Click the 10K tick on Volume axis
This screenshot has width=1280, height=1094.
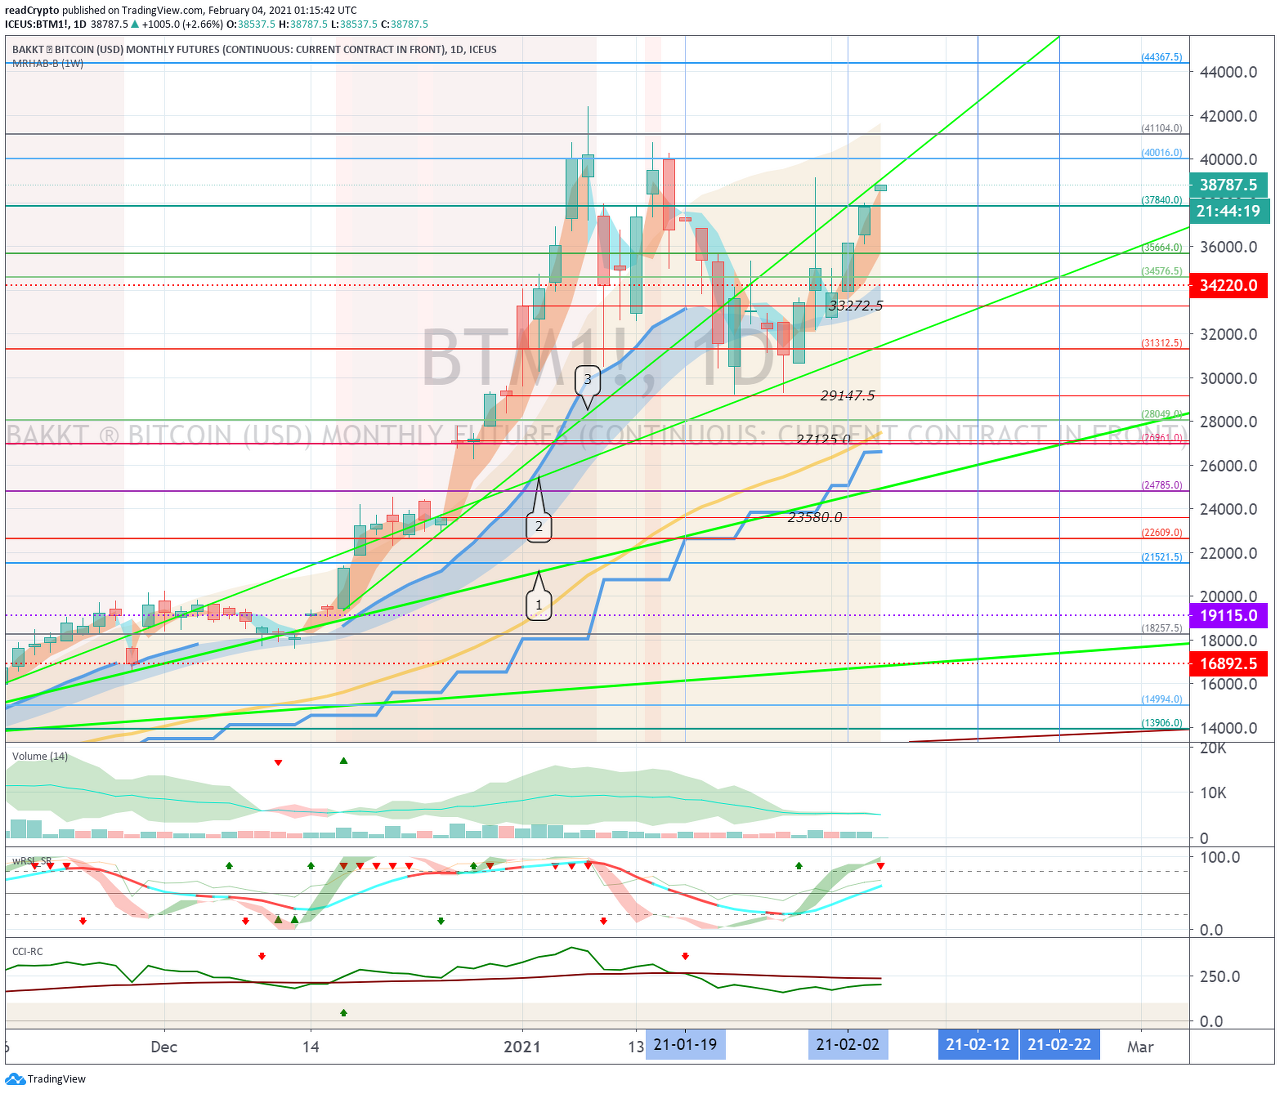click(1213, 793)
